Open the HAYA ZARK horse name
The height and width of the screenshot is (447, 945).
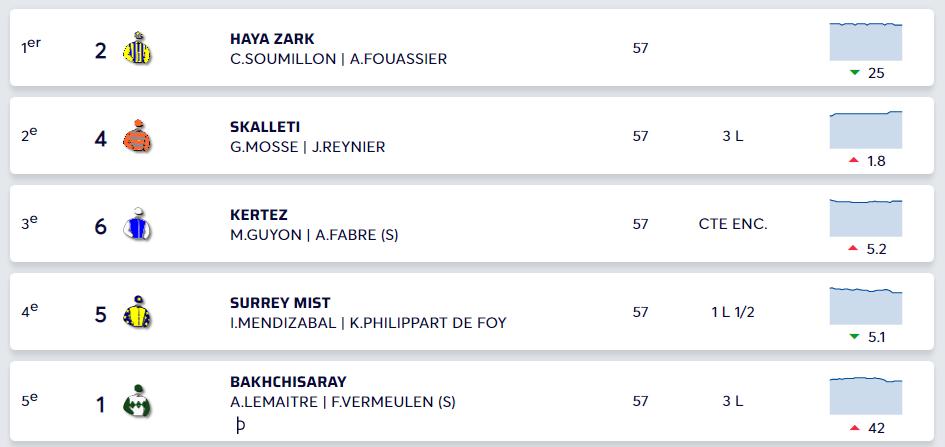(x=272, y=39)
